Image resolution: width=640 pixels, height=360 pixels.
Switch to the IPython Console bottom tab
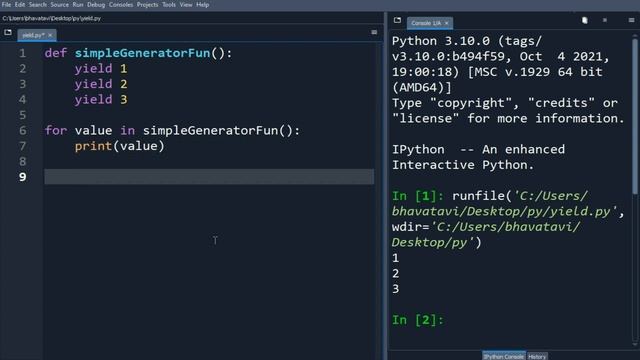tap(504, 356)
